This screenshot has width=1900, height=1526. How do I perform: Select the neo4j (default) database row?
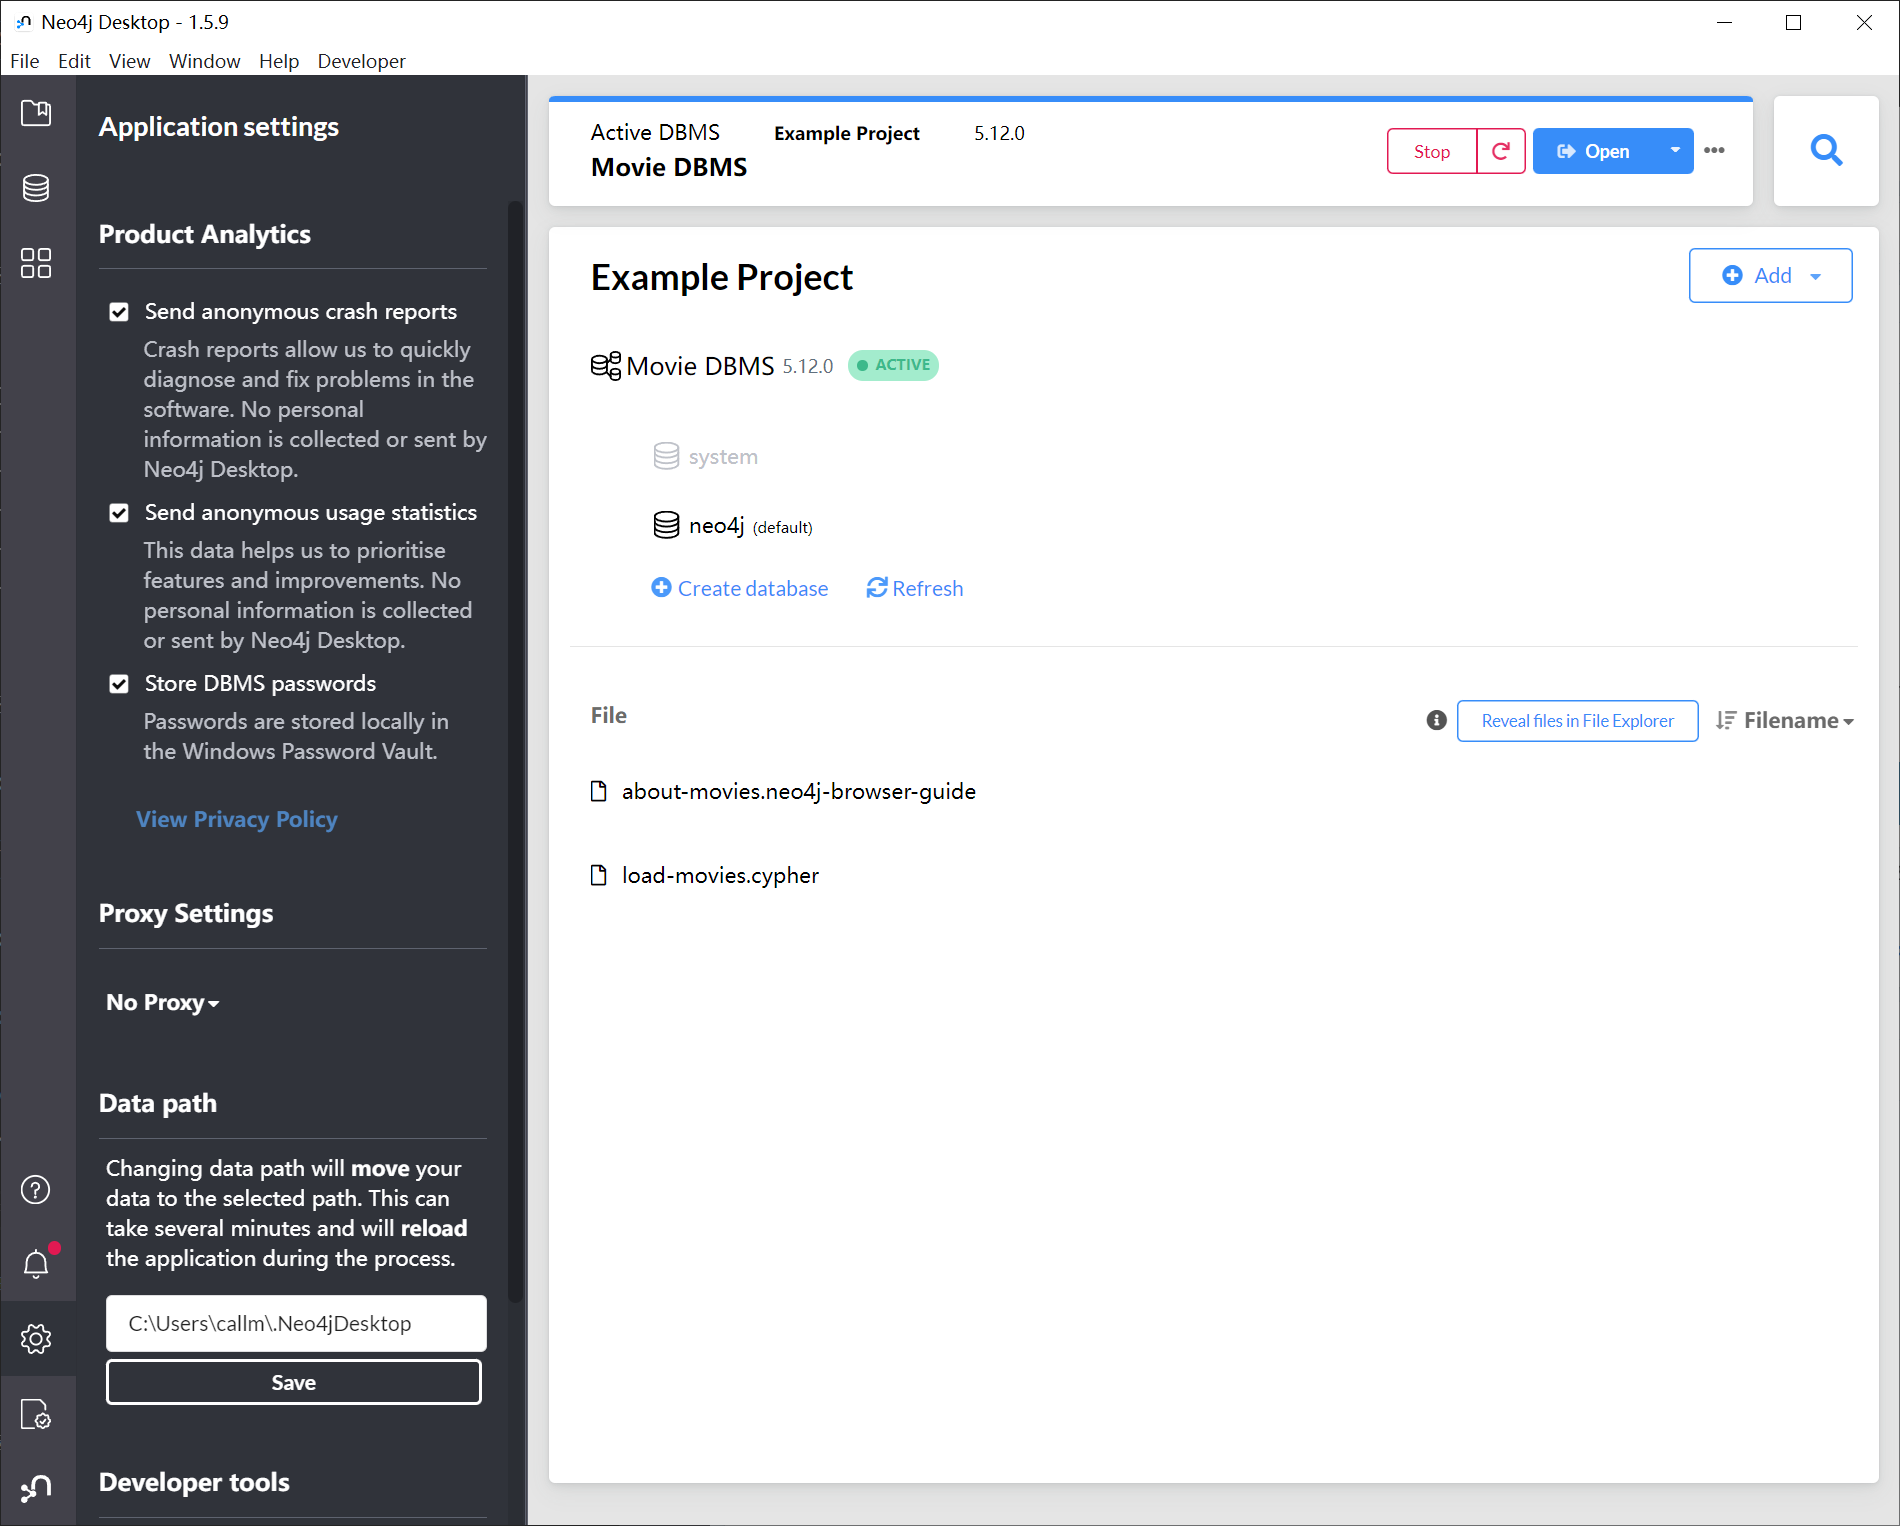point(733,525)
